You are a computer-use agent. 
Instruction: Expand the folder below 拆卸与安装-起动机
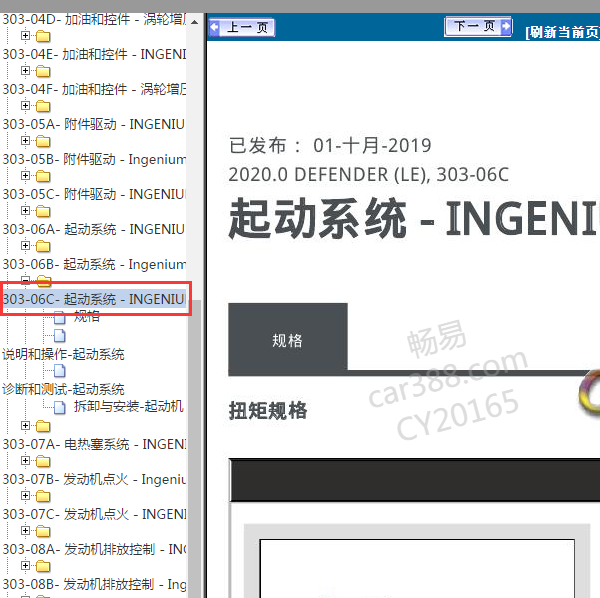pyautogui.click(x=25, y=426)
